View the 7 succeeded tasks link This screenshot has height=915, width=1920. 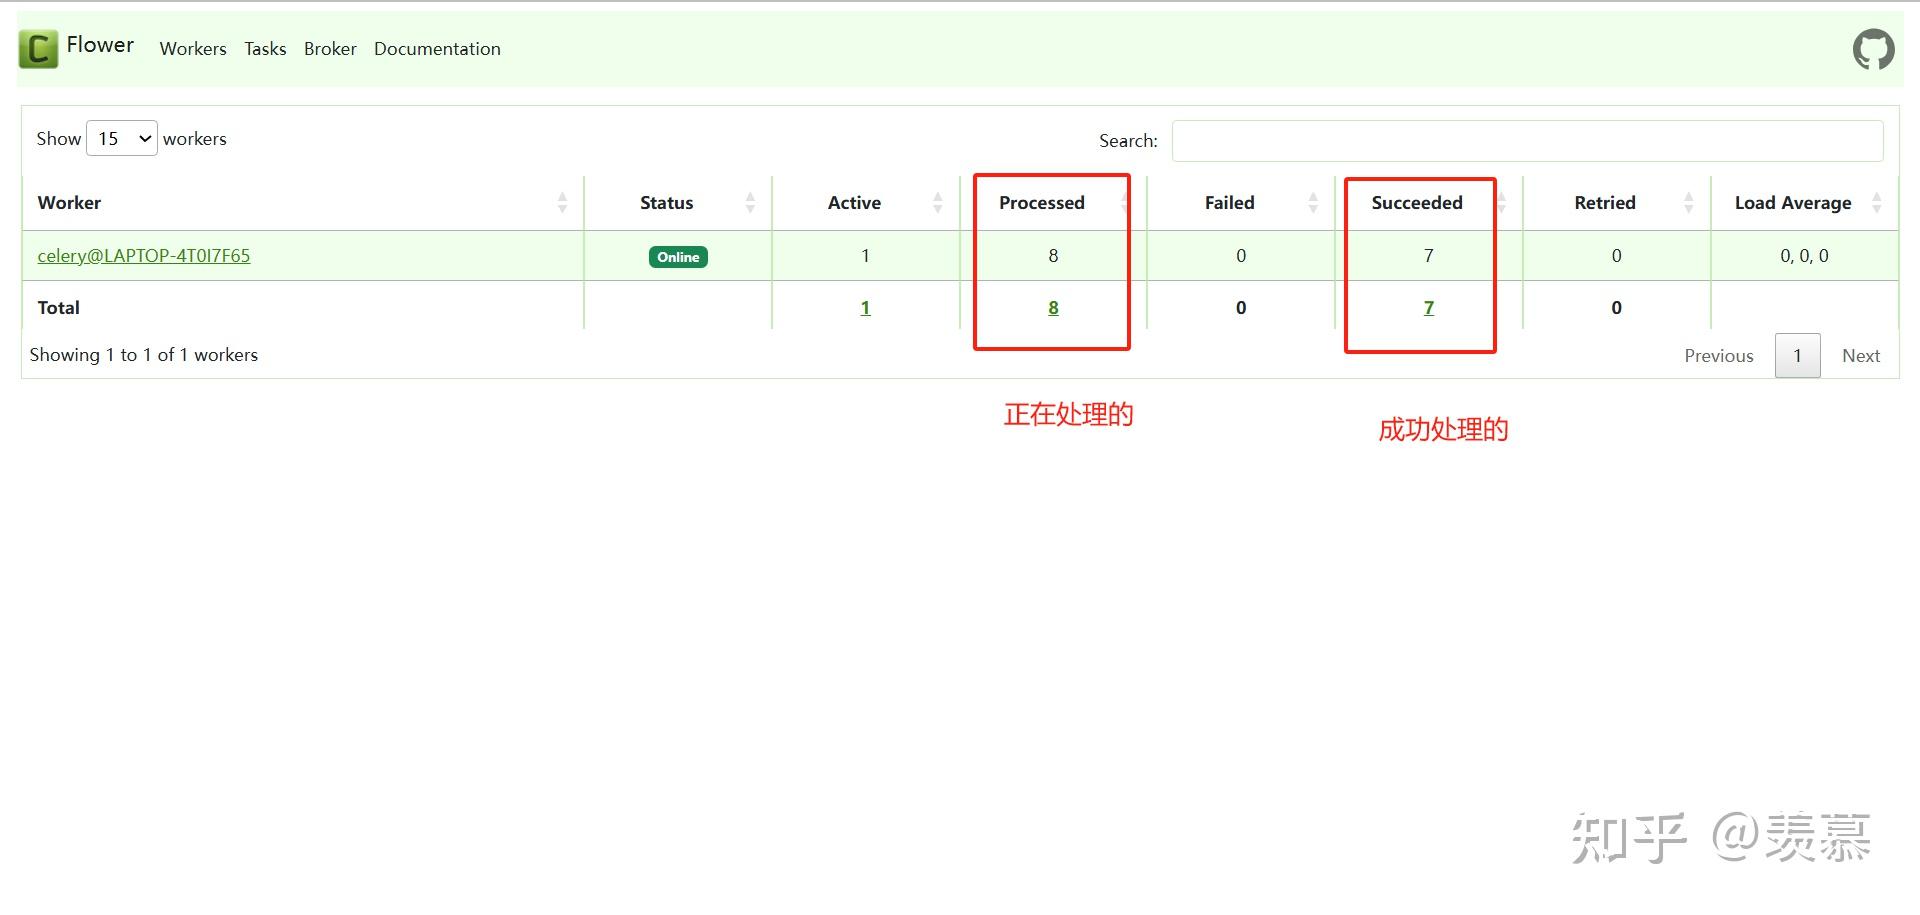point(1429,307)
